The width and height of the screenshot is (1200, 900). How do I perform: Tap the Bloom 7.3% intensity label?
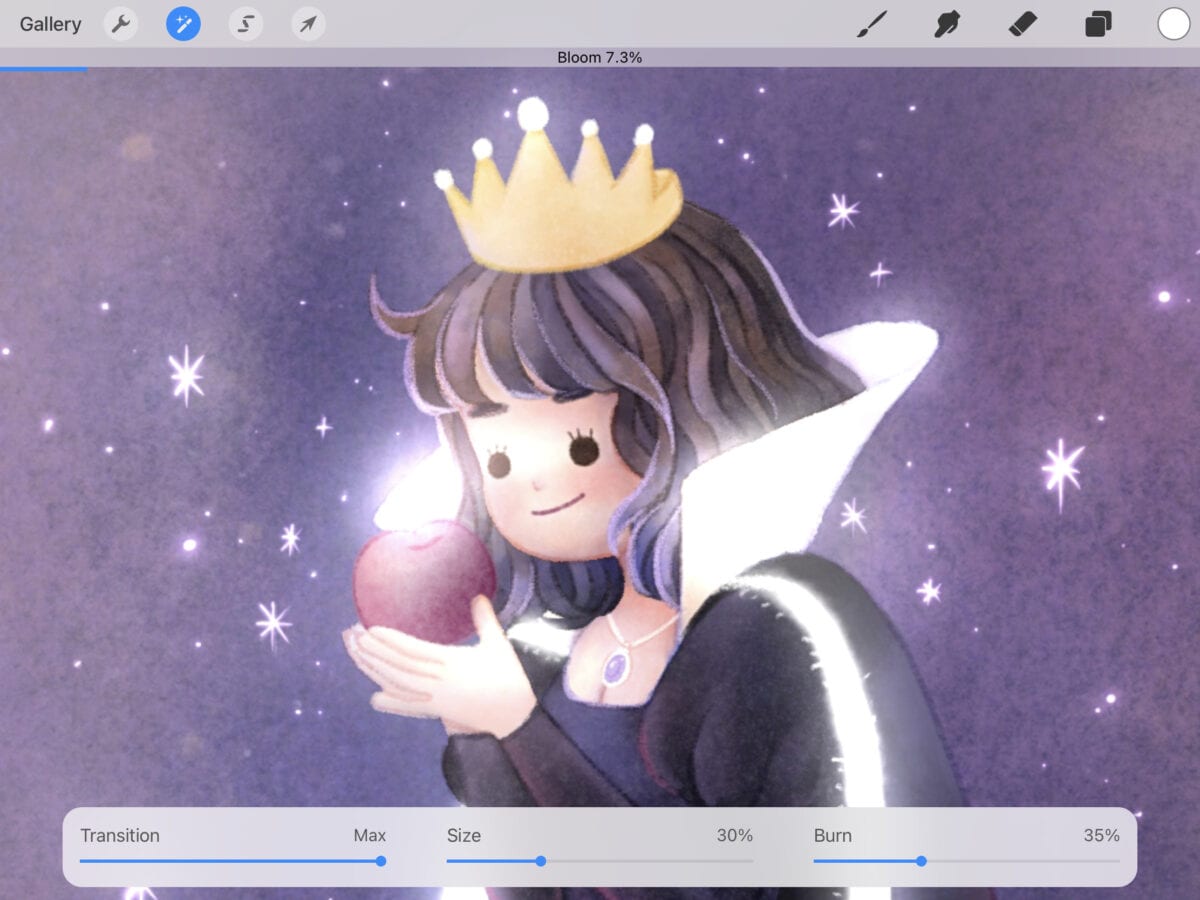click(599, 57)
